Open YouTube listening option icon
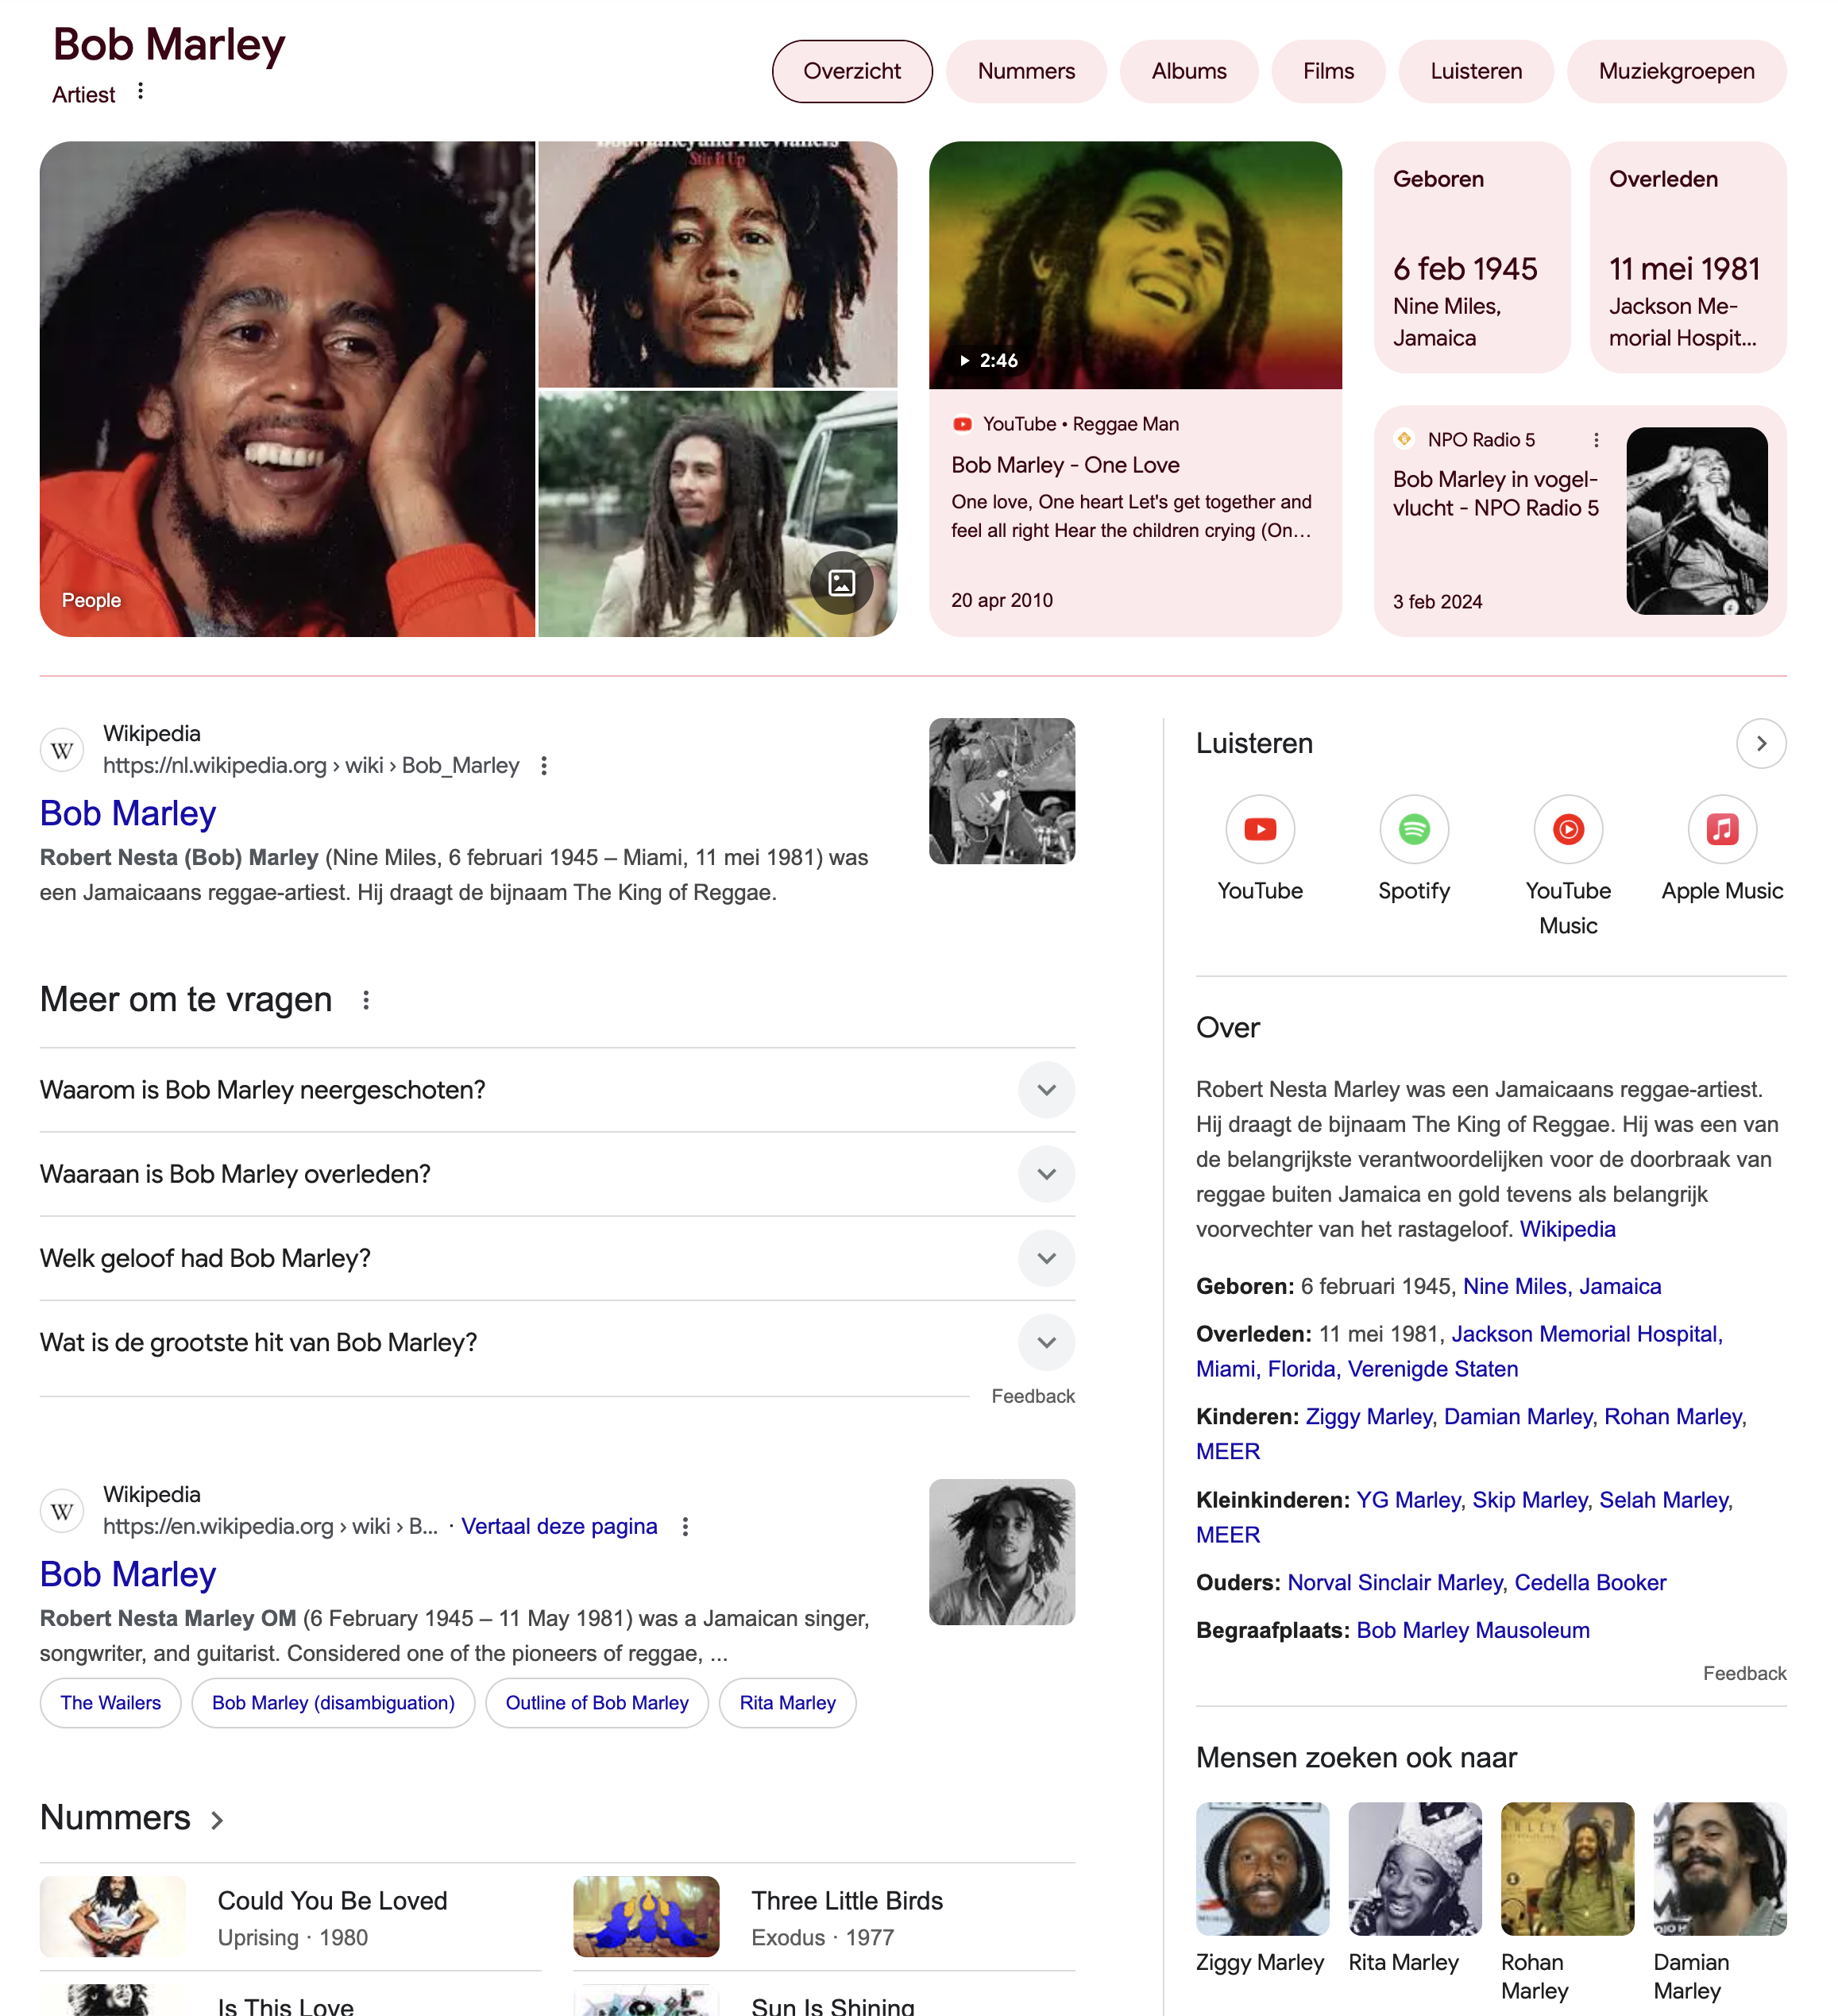Viewport: 1838px width, 2016px height. coord(1260,829)
